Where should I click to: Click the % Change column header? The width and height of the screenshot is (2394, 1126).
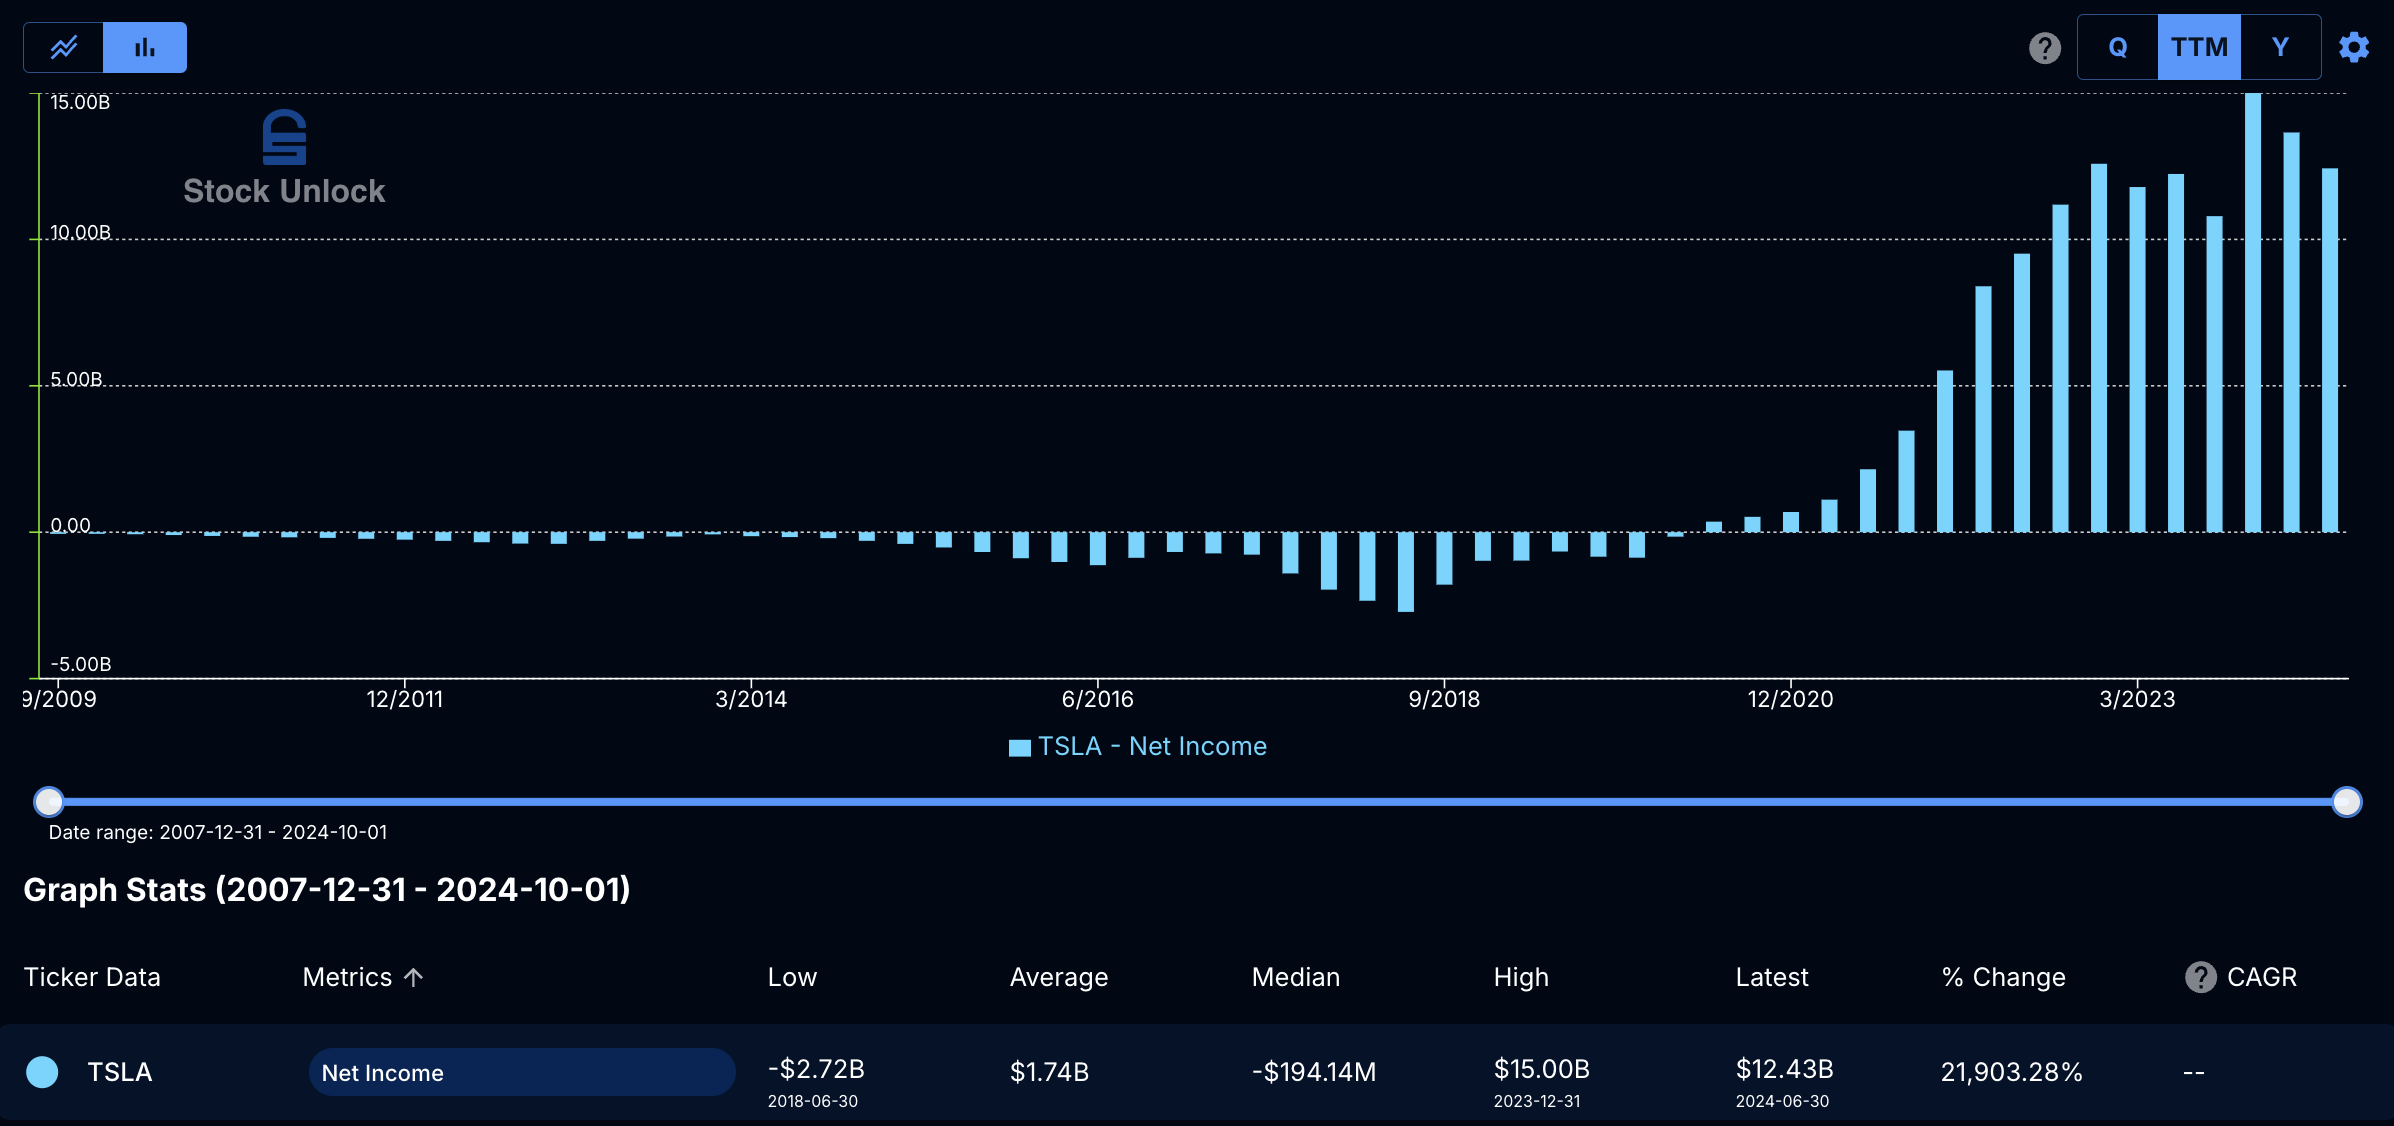2003,977
